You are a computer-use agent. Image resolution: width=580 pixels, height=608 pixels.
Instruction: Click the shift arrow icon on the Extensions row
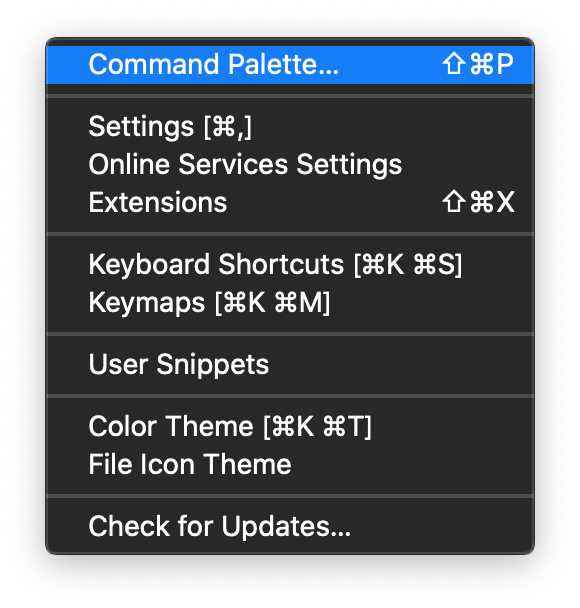tap(454, 202)
